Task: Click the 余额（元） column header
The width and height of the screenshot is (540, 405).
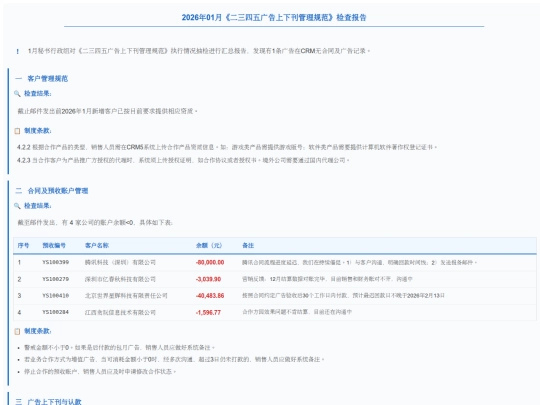Action: [x=209, y=246]
